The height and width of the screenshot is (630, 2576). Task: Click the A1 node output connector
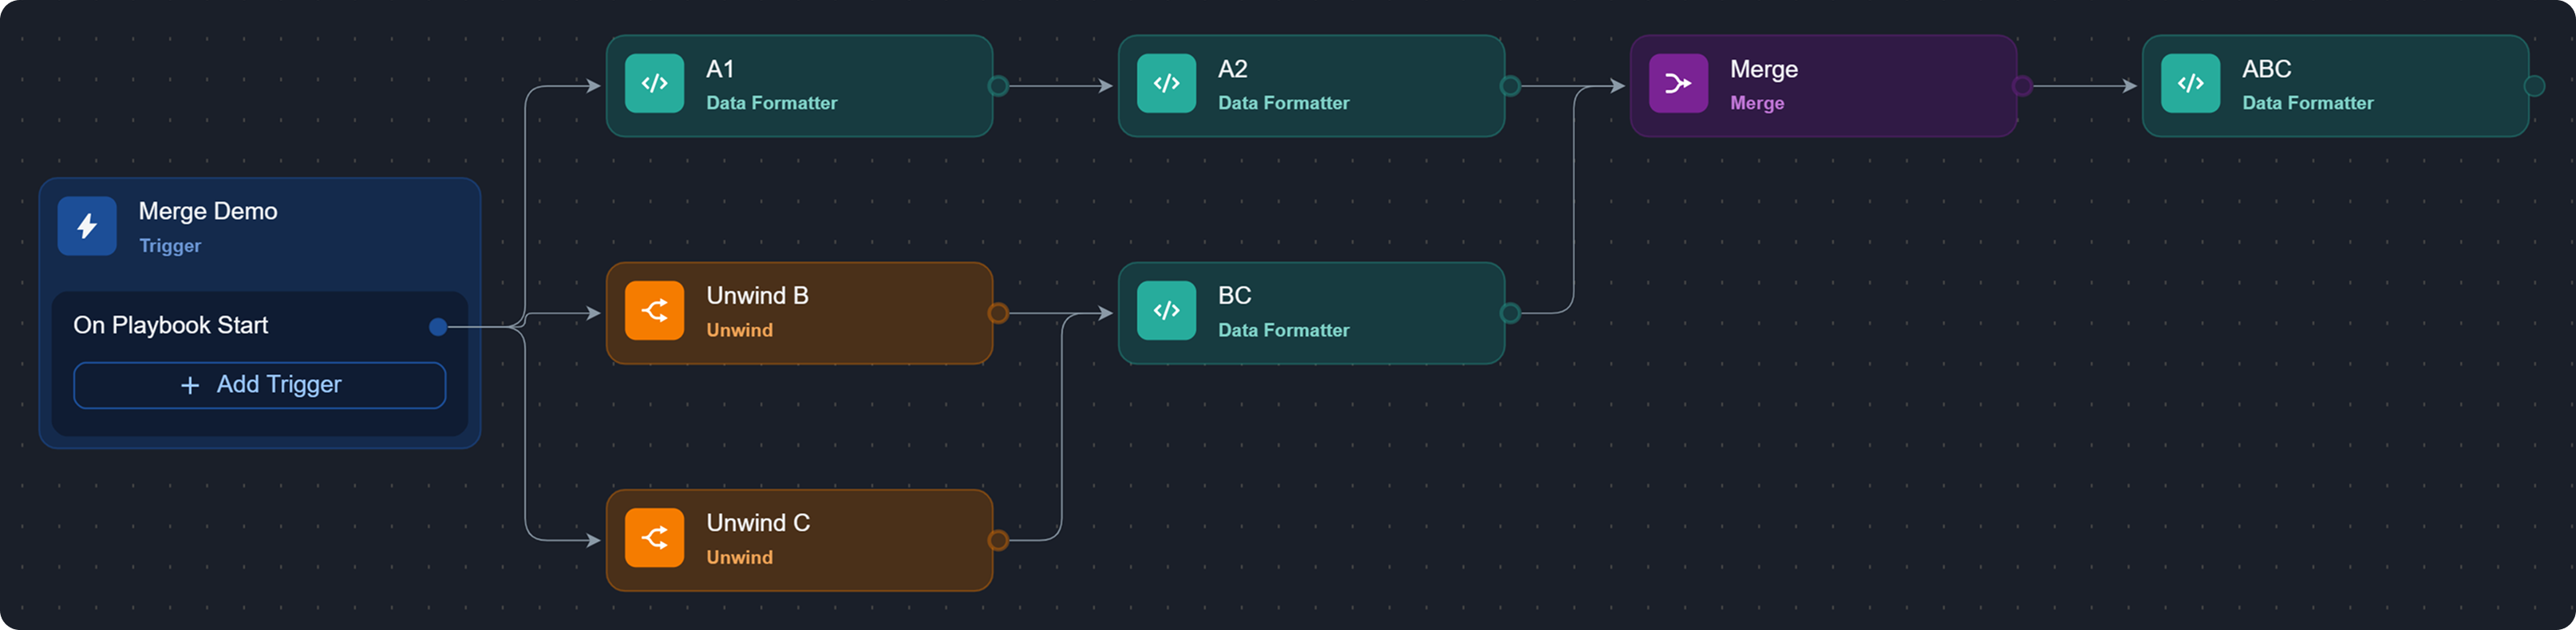pyautogui.click(x=998, y=86)
